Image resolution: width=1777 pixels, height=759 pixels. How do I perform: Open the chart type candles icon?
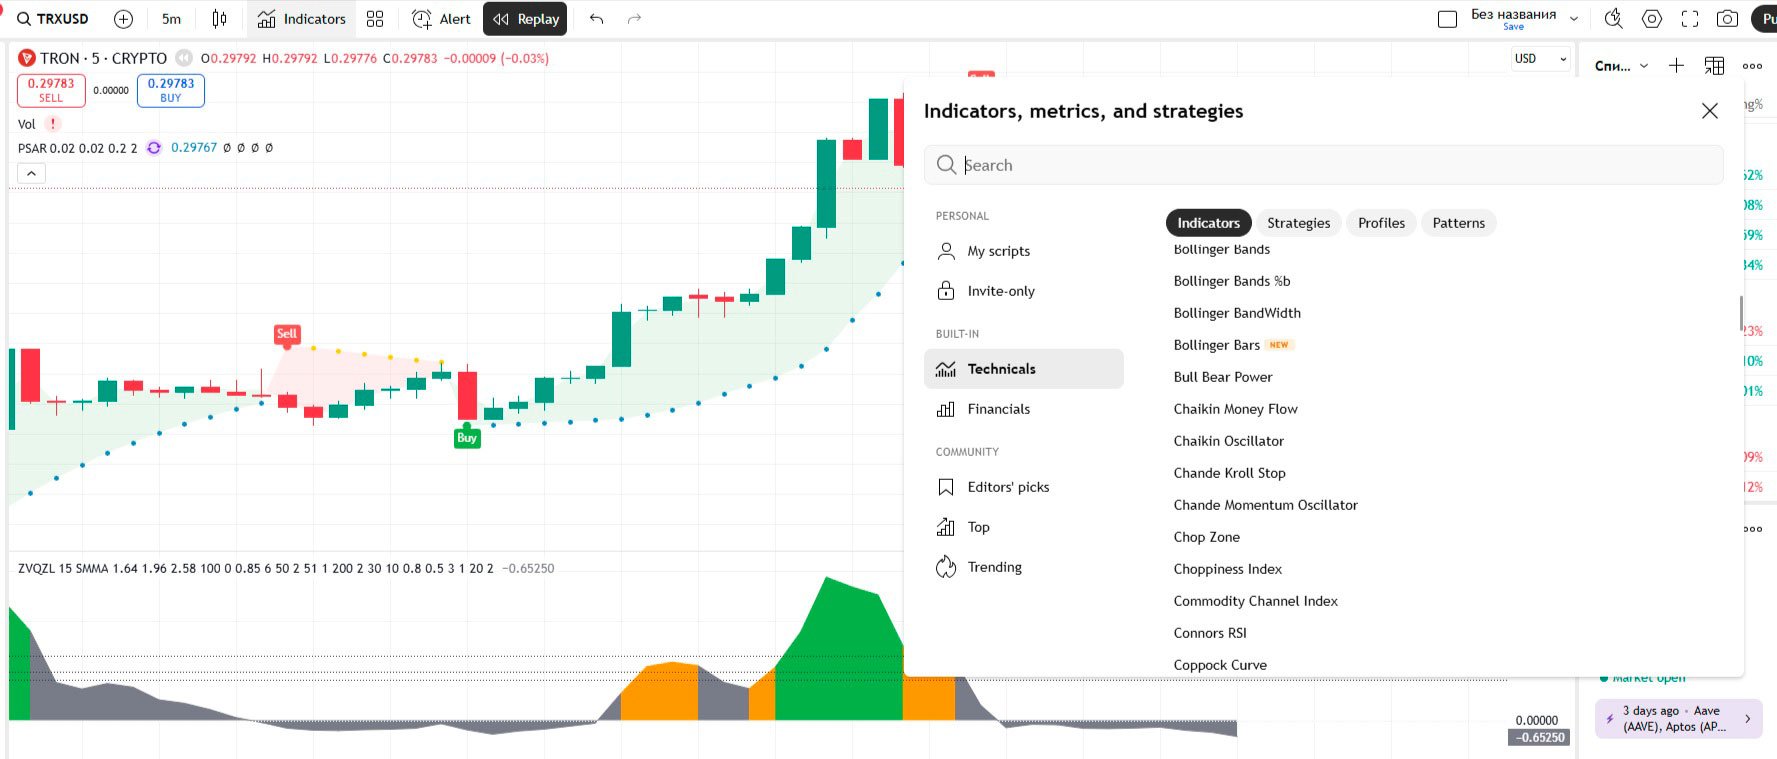220,19
